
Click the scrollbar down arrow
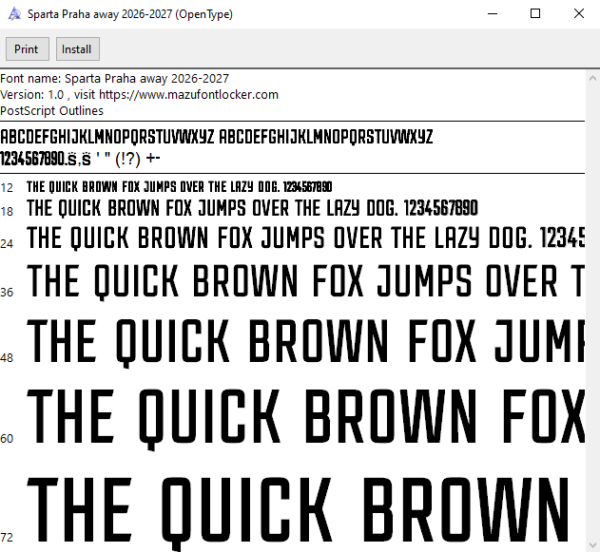pos(593,545)
